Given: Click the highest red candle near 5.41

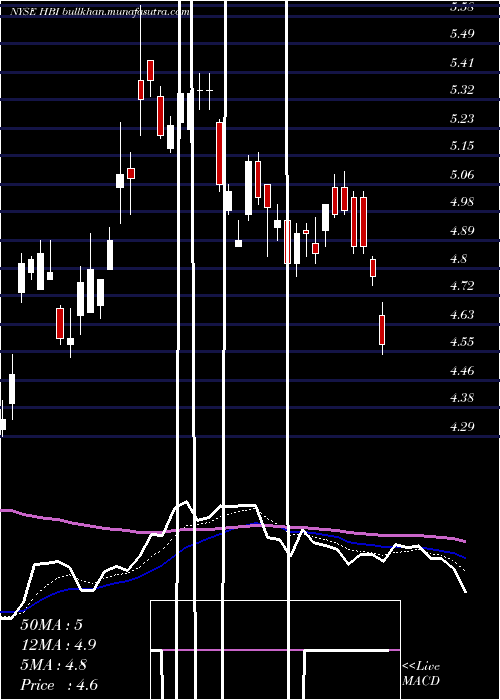Looking at the screenshot, I should [150, 71].
